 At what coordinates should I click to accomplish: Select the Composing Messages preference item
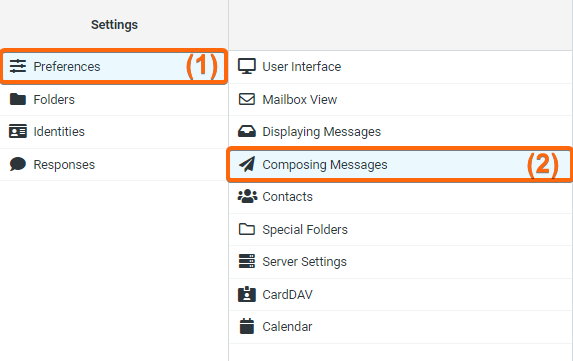pyautogui.click(x=401, y=164)
